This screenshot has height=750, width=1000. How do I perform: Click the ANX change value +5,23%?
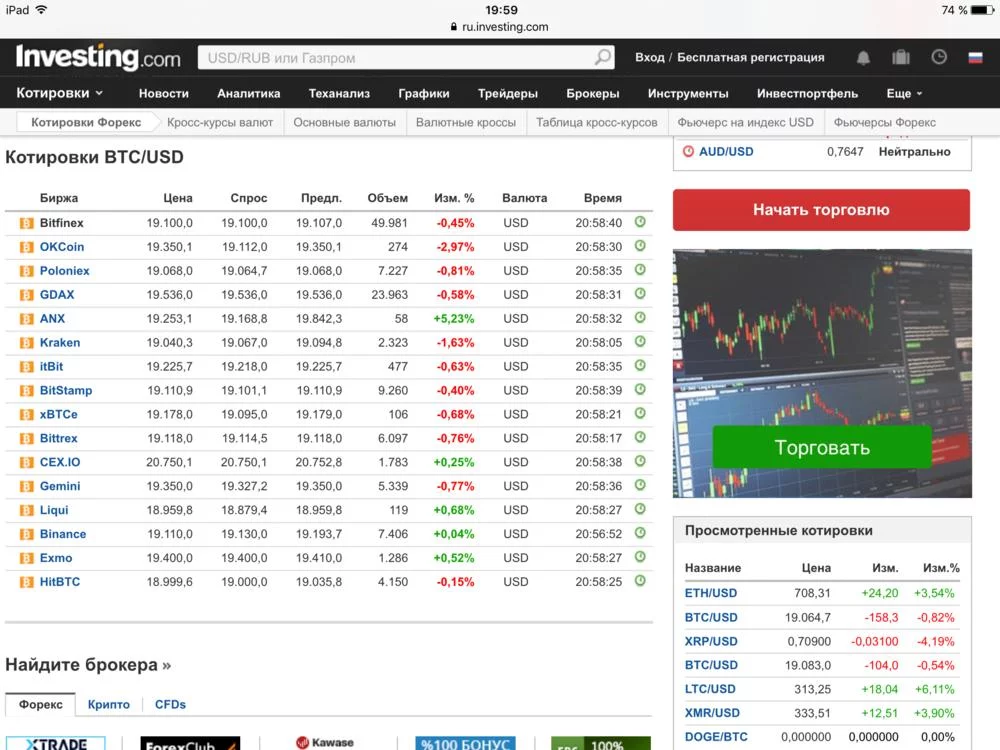(454, 318)
